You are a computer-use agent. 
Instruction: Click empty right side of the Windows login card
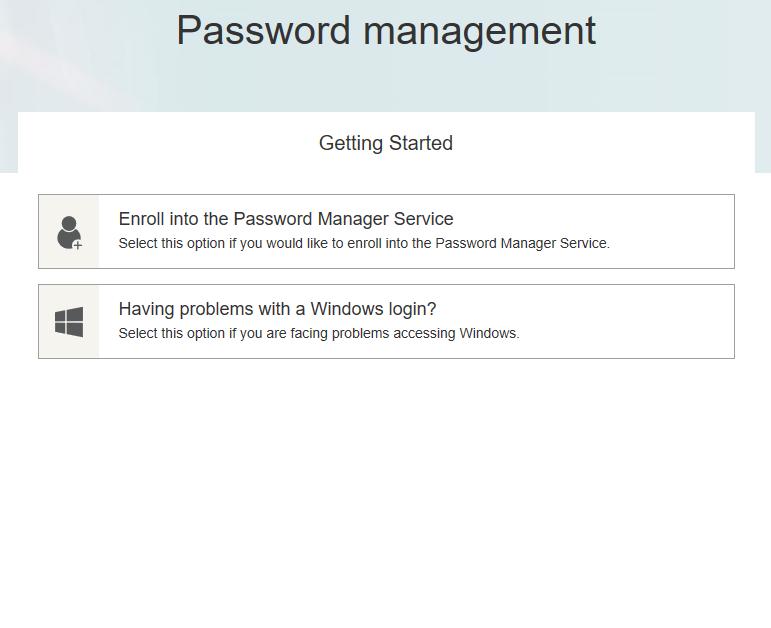coord(629,321)
